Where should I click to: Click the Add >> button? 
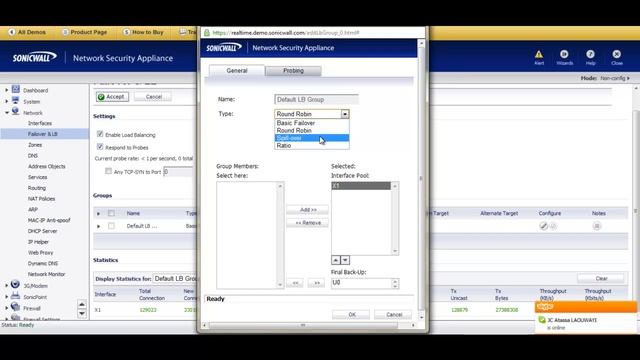[308, 210]
